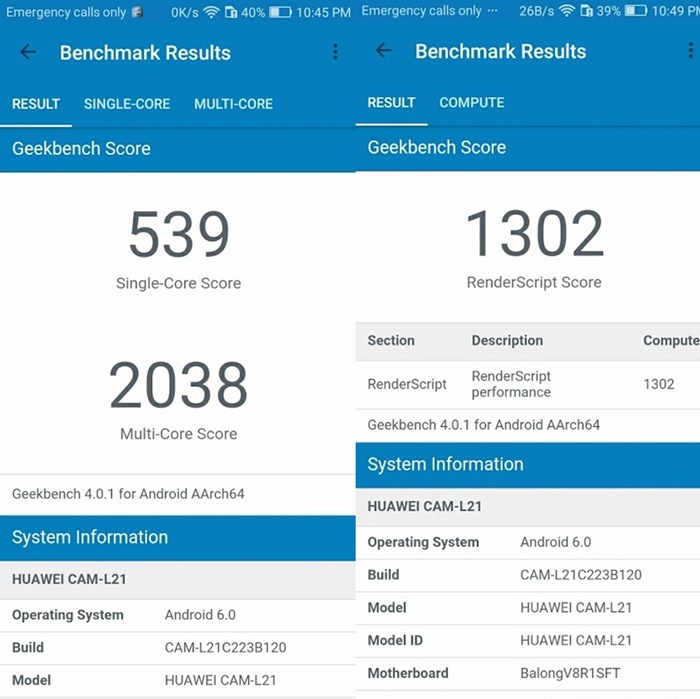Tap BalongV8R1SFT motherboard value
The image size is (700, 699).
[x=570, y=673]
